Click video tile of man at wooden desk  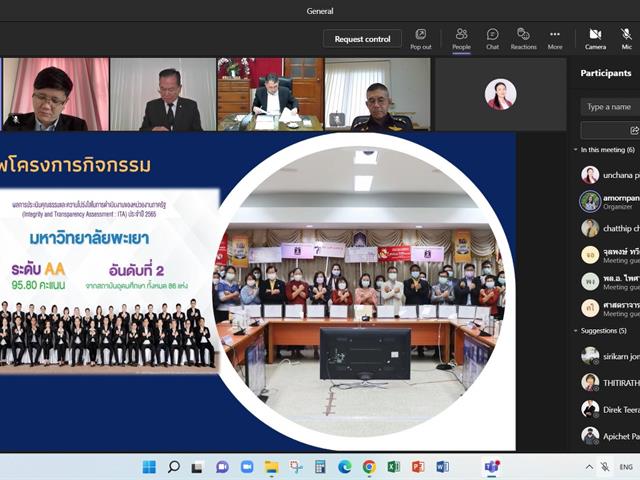[x=270, y=94]
